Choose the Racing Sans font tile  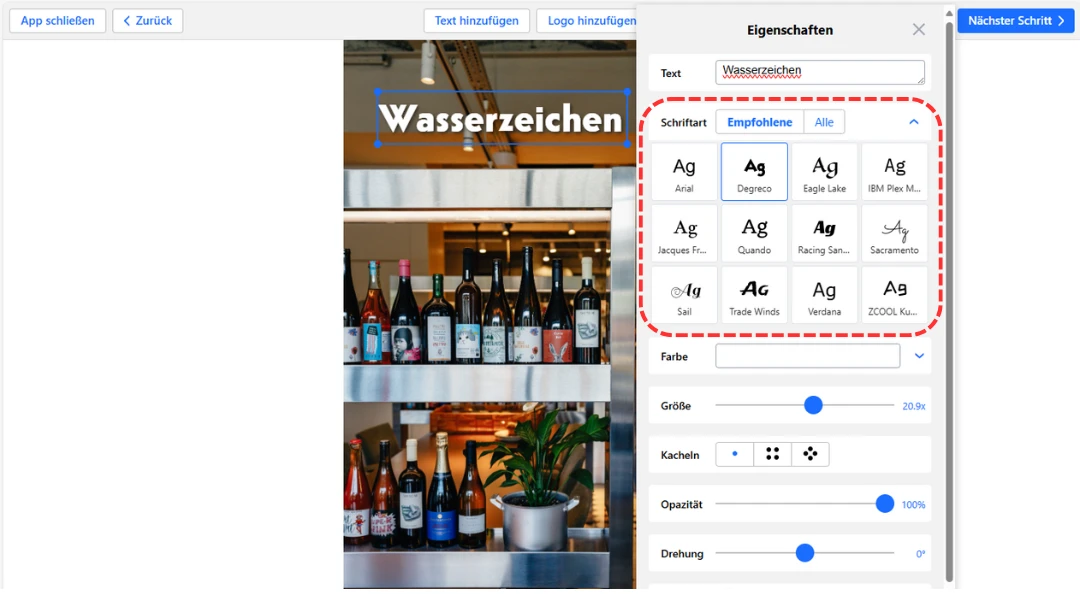[824, 234]
